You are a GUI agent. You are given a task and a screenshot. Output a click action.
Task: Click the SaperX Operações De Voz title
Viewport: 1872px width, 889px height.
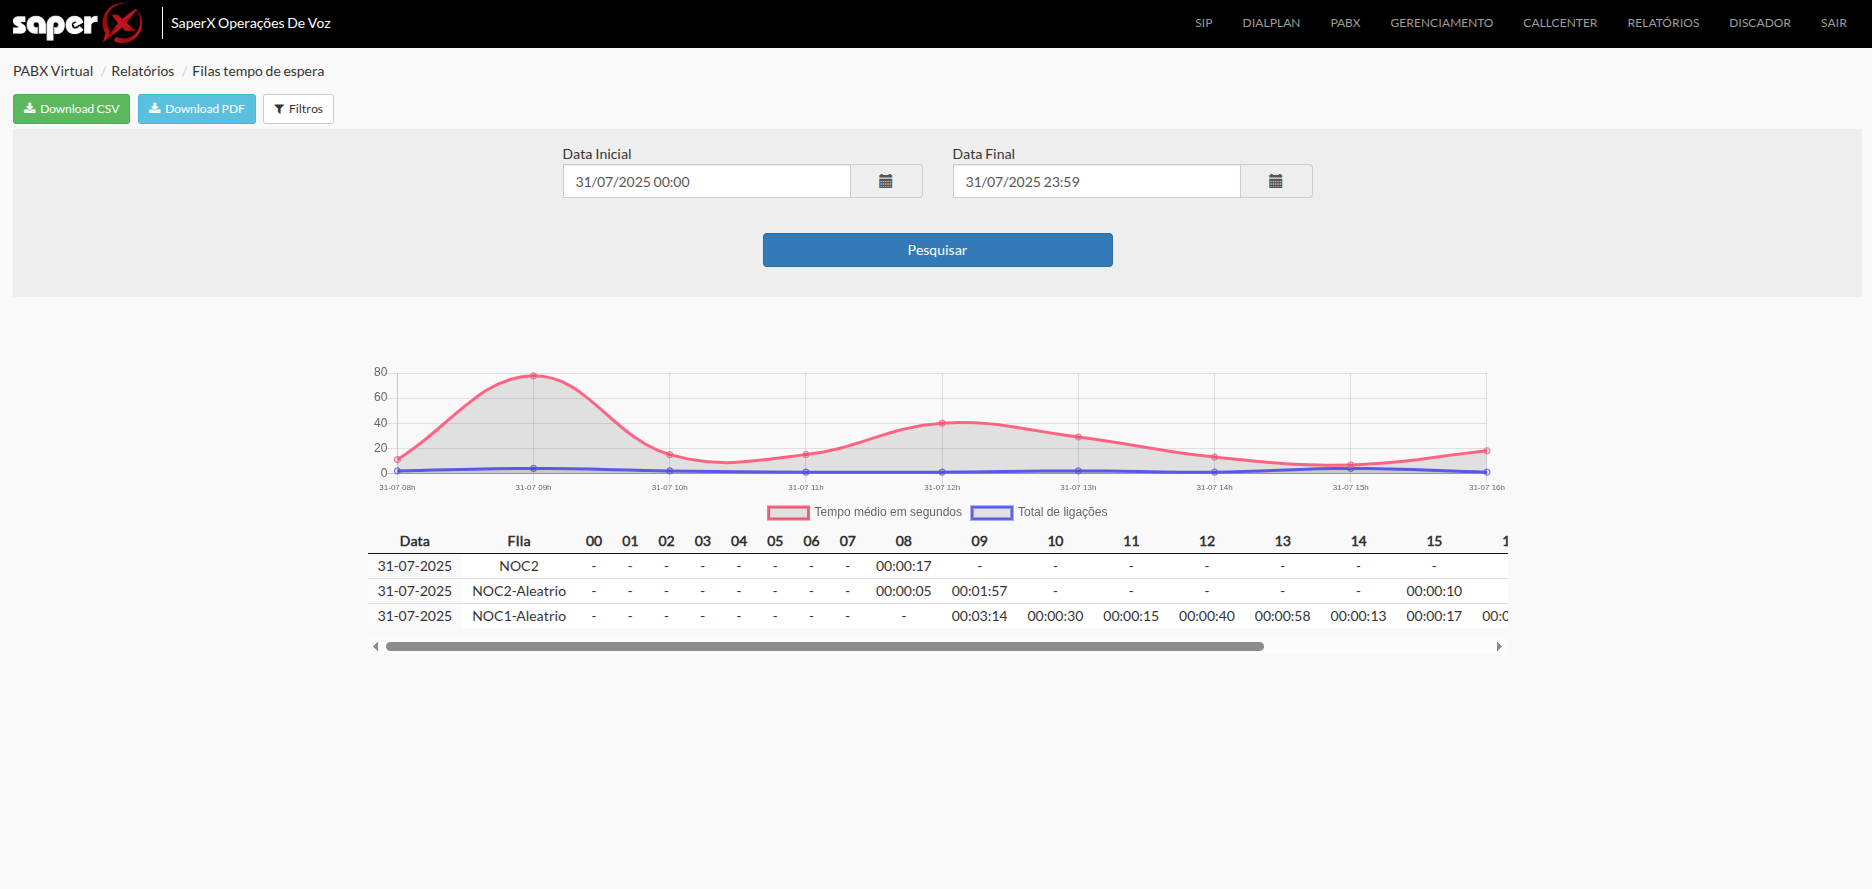pos(251,23)
